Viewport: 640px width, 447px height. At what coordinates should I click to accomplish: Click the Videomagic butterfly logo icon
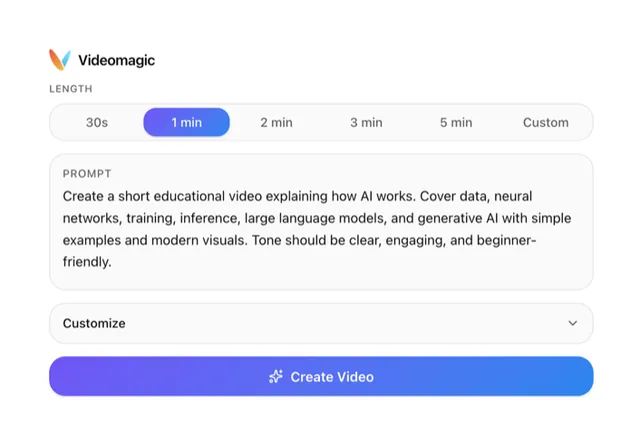(x=60, y=60)
